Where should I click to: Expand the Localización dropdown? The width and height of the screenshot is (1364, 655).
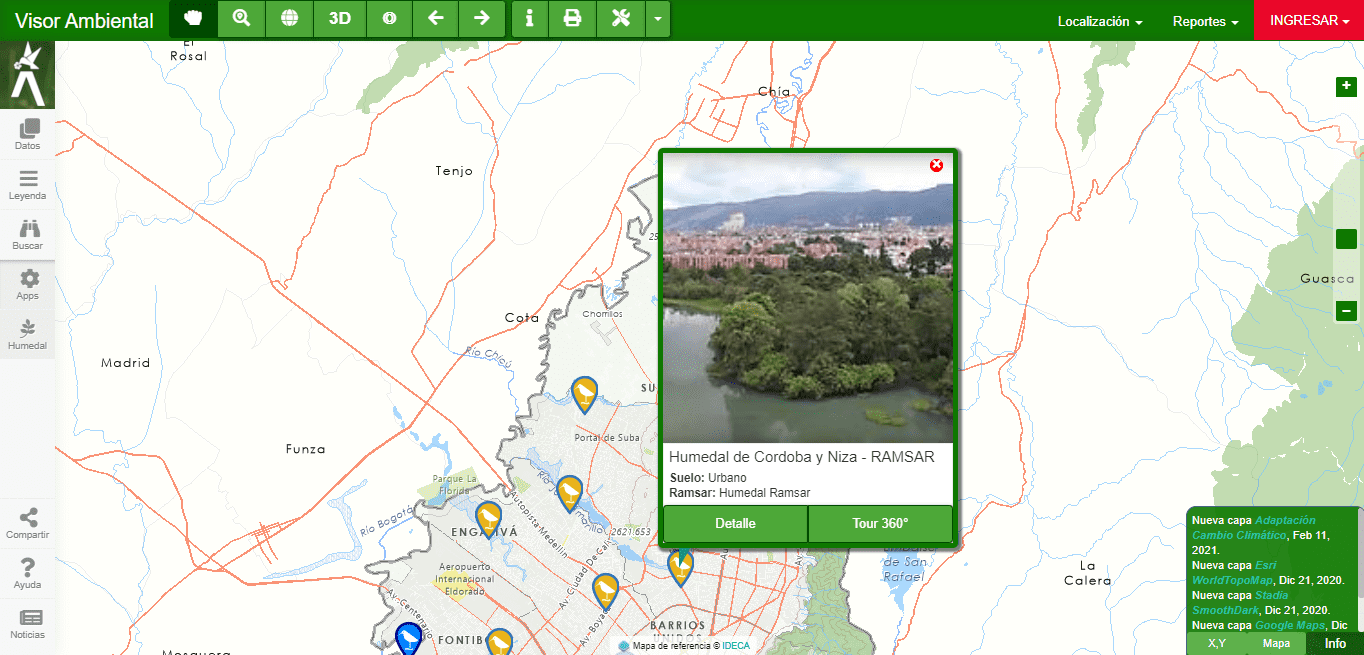click(x=1099, y=21)
